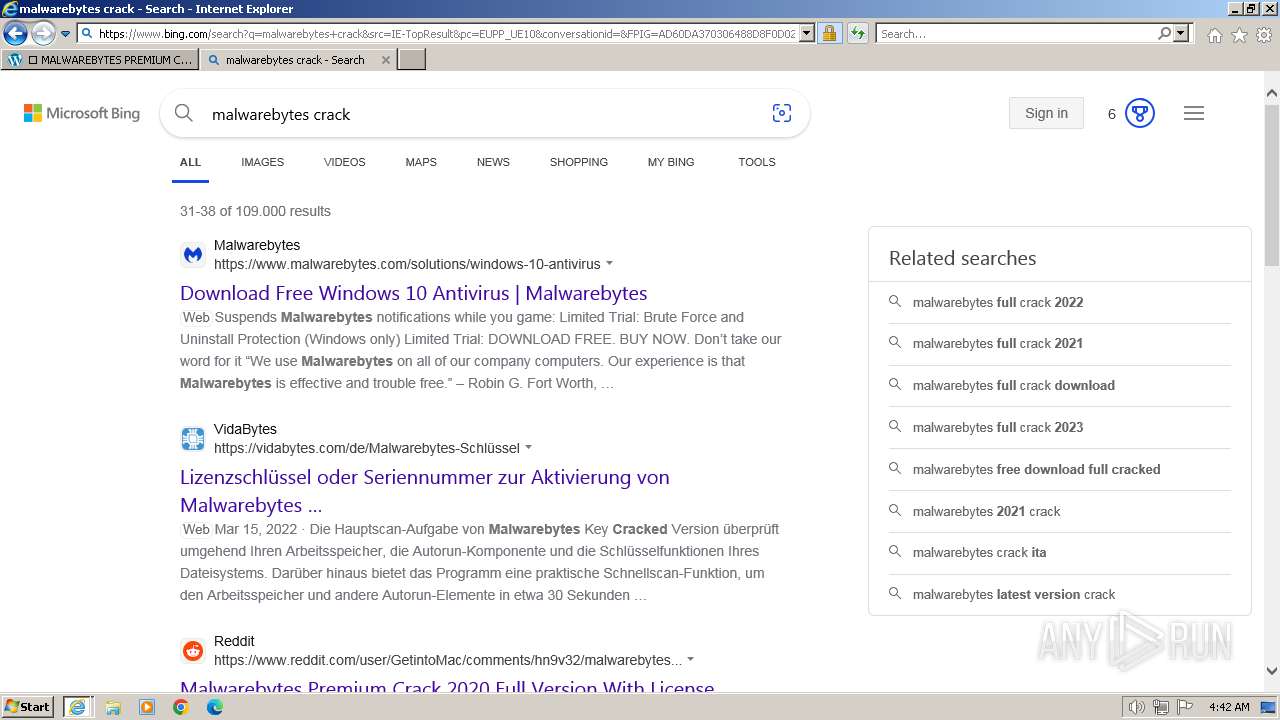Click the Reddit site favicon
The image size is (1280, 720).
(x=193, y=651)
